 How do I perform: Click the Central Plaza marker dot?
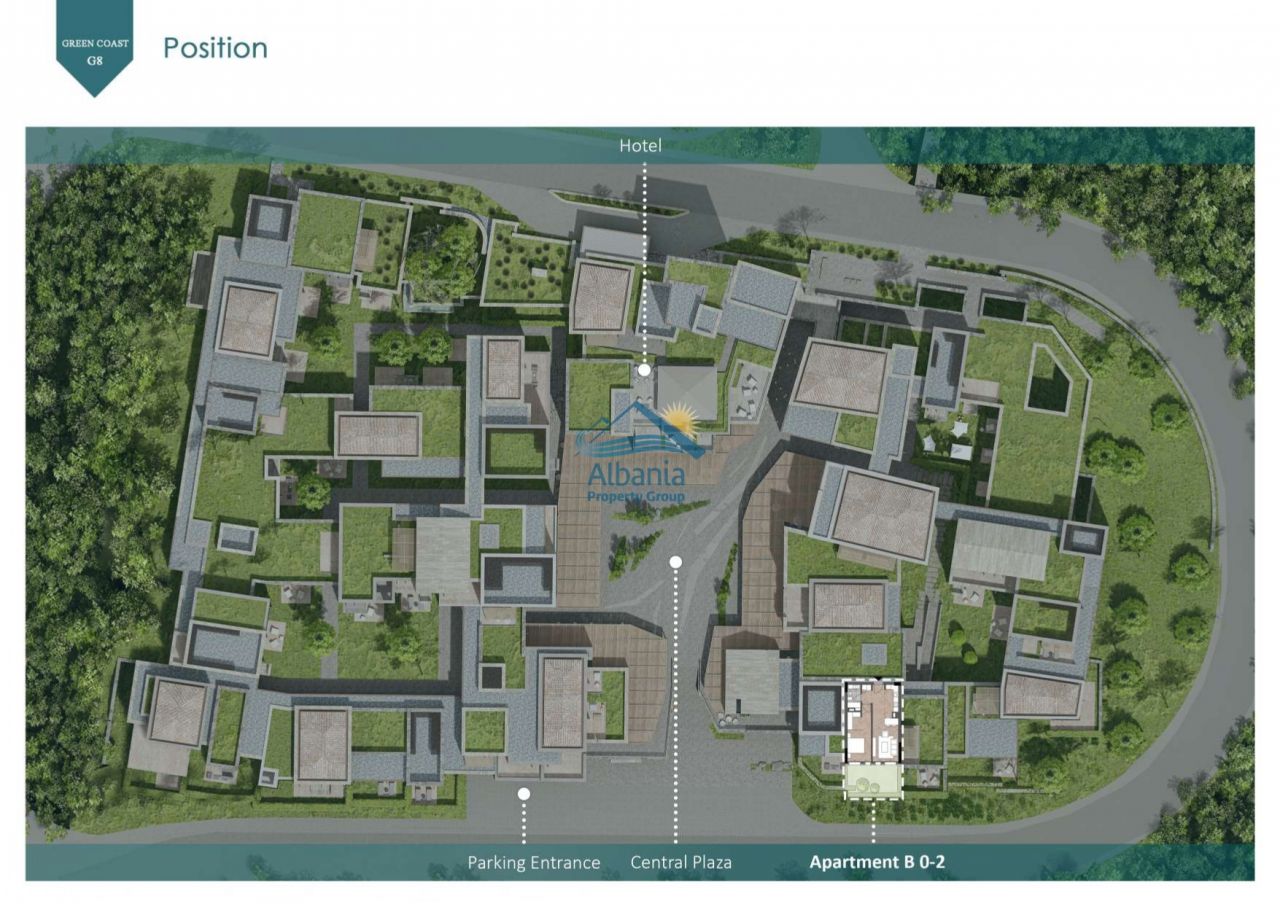pyautogui.click(x=676, y=562)
